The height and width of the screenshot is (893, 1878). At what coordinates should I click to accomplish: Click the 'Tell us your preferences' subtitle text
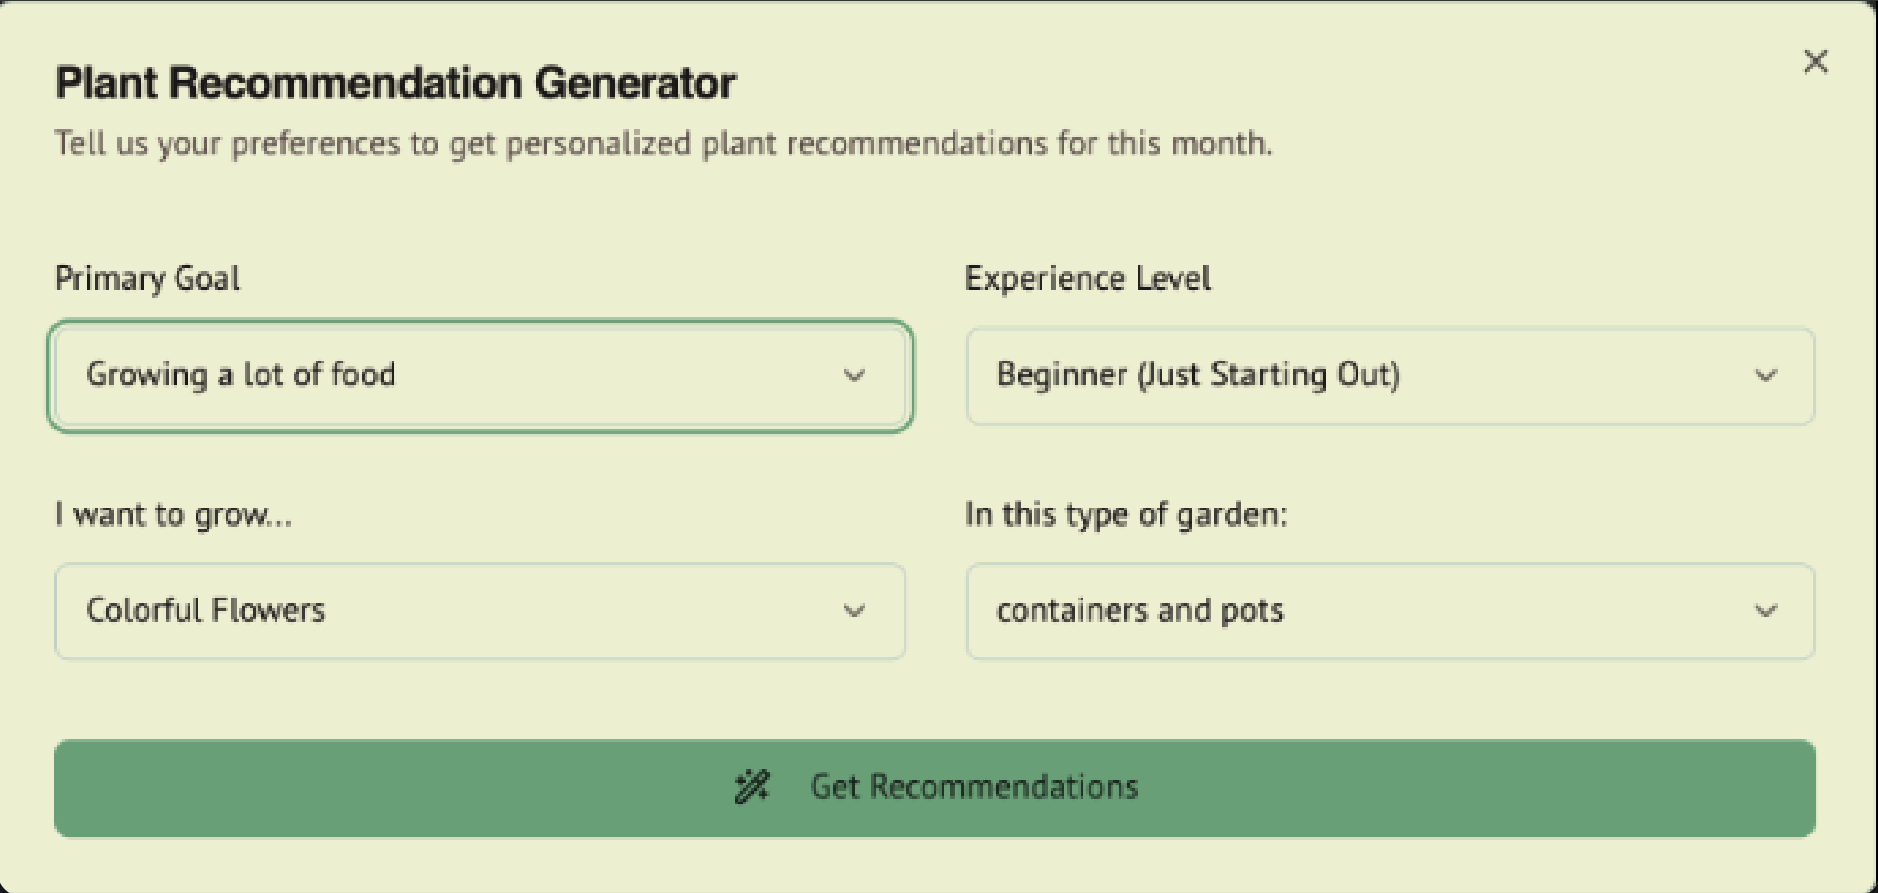pyautogui.click(x=663, y=144)
